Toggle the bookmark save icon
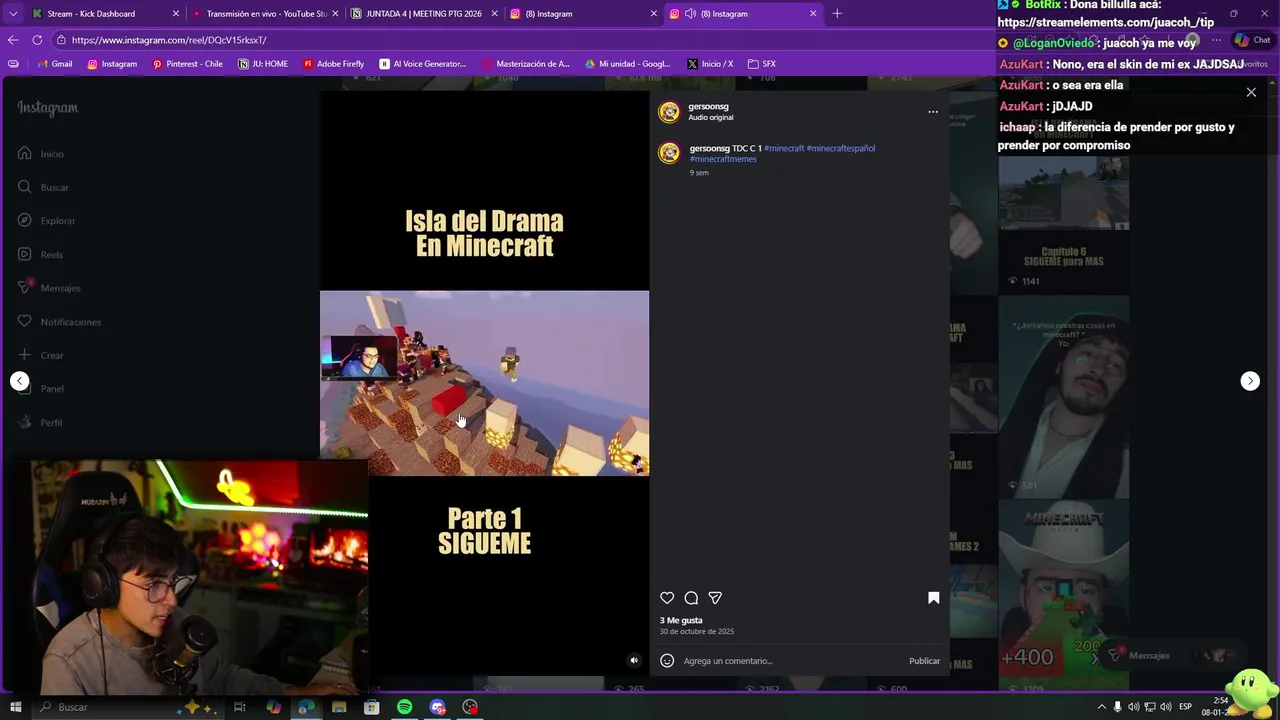The height and width of the screenshot is (720, 1280). pos(934,598)
